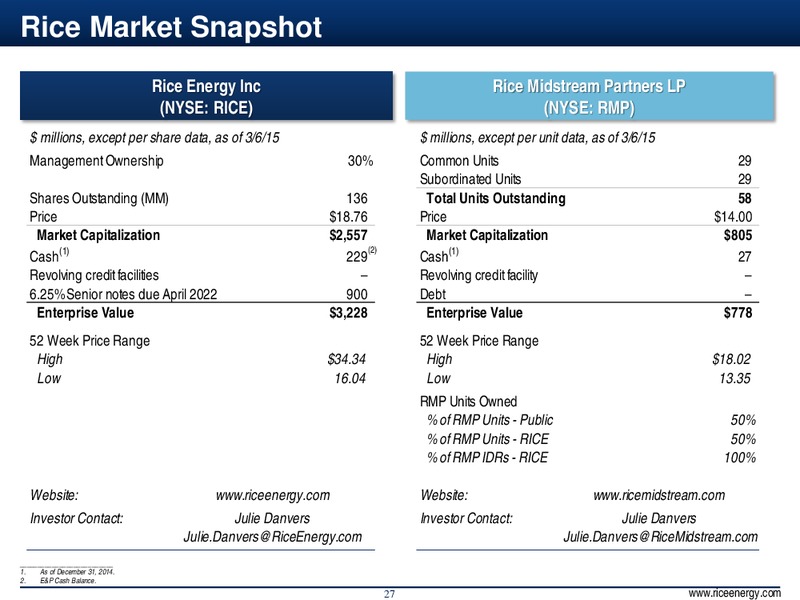Select the 900 senior notes value
Screen dimensions: 800x600
pyautogui.click(x=357, y=294)
